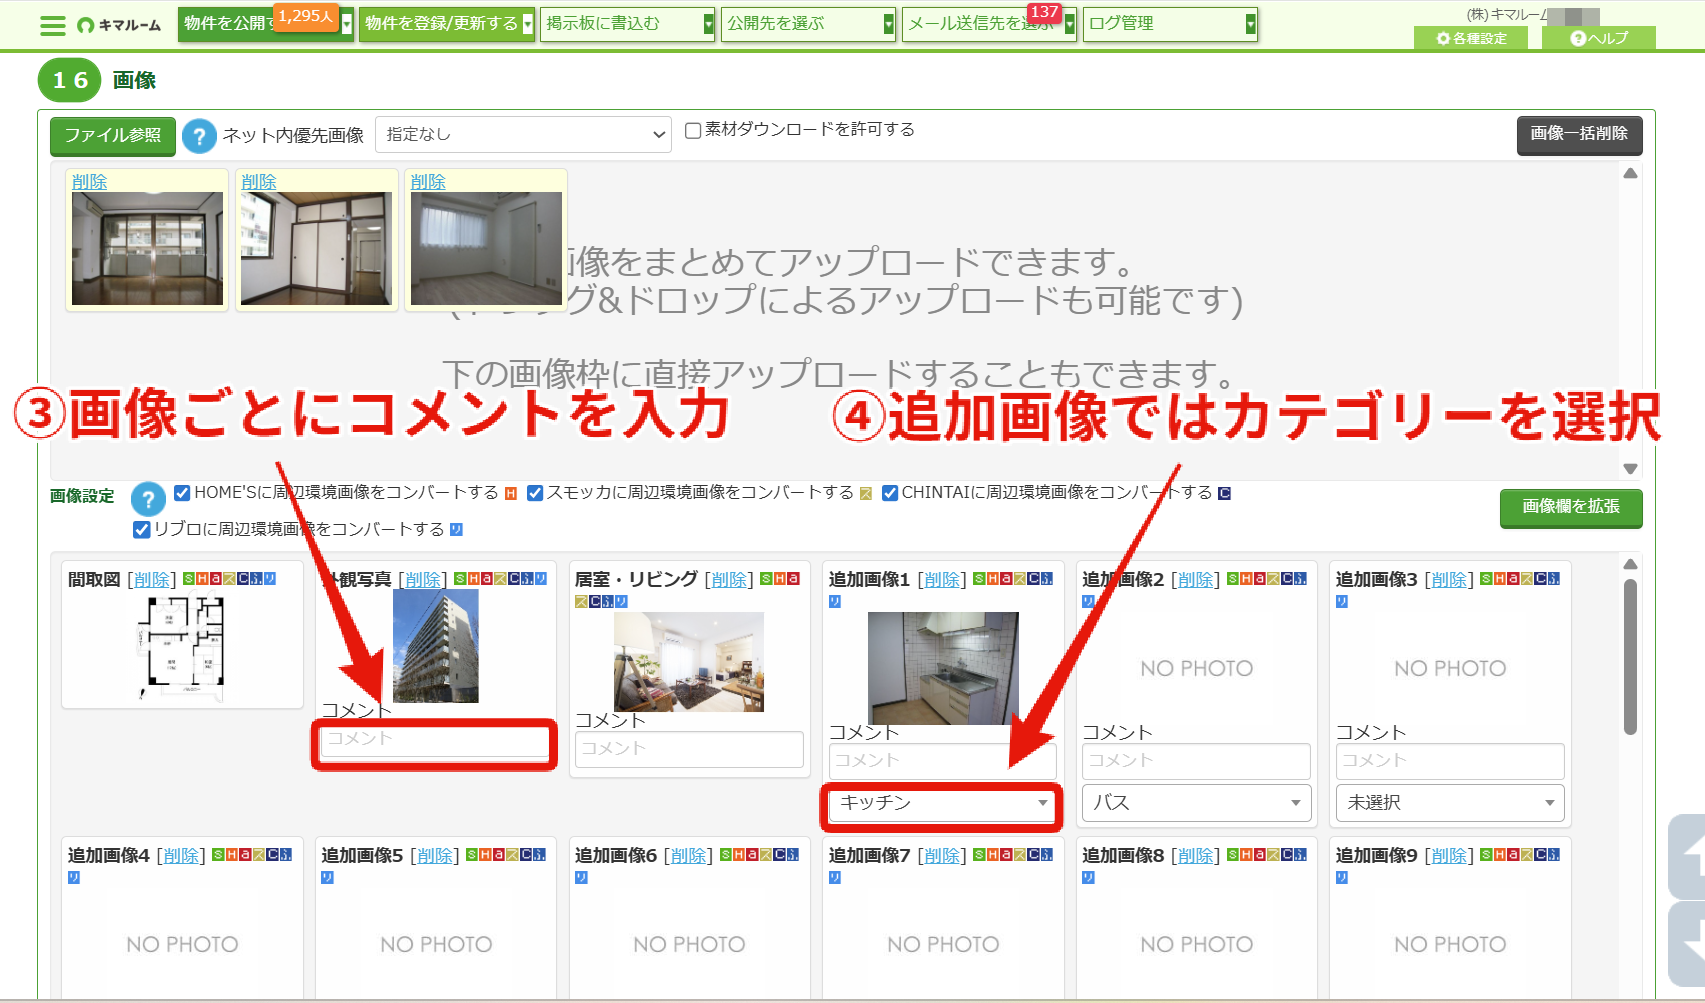1705x1003 pixels.
Task: Uncheck HOME'Sに周辺環境画像をコンバートする
Action: coord(182,493)
